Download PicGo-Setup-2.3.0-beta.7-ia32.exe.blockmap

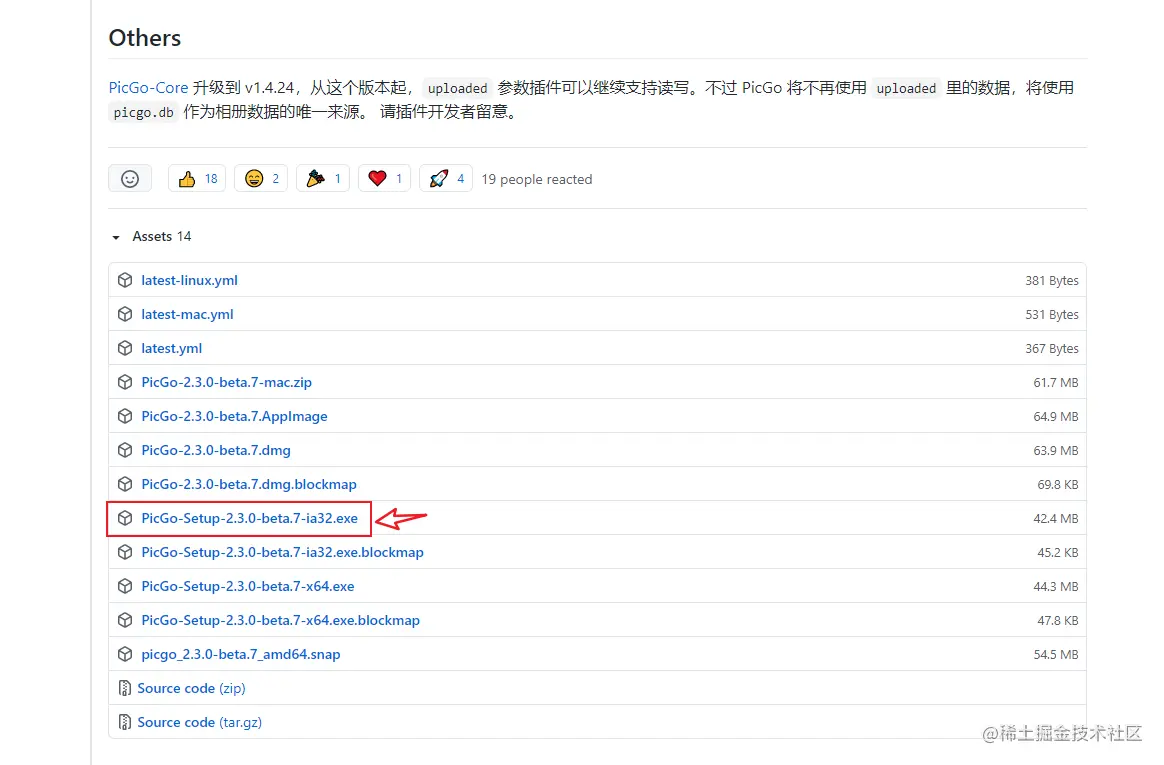(282, 553)
